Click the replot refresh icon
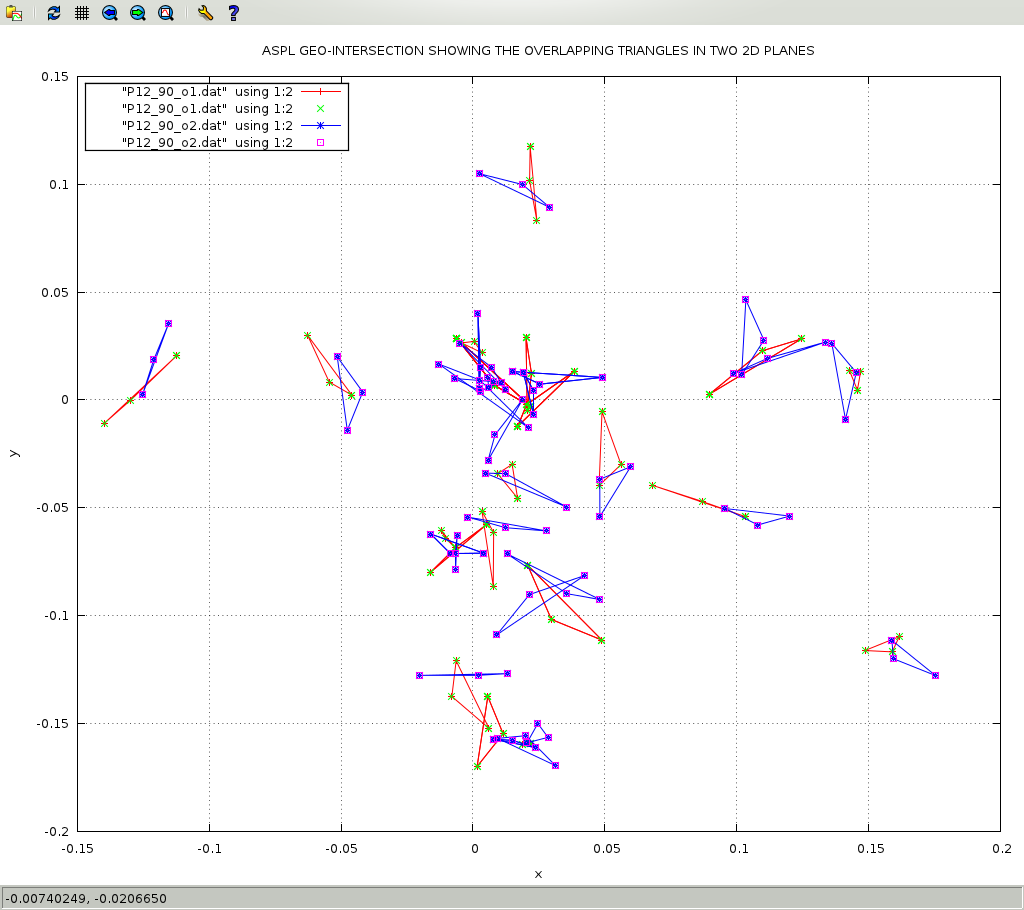This screenshot has width=1024, height=910. pos(54,13)
